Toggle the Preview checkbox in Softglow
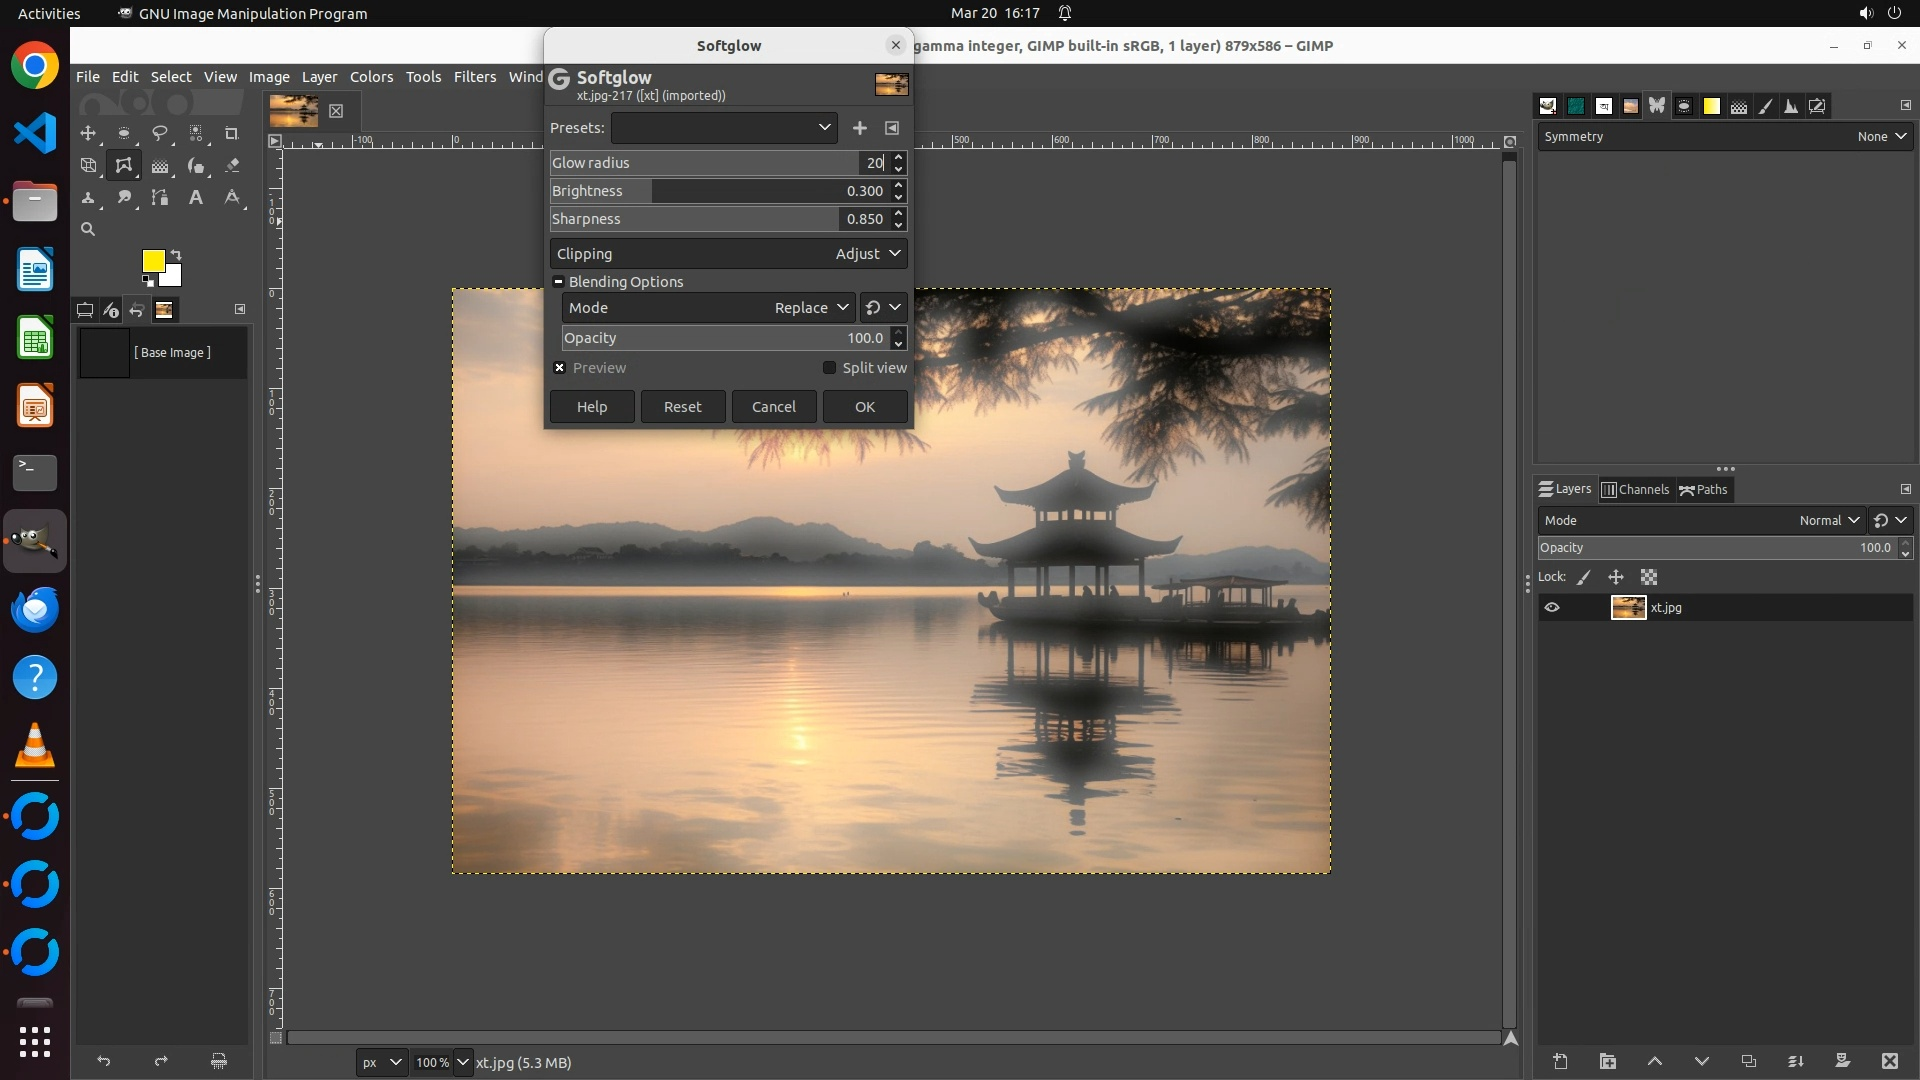The height and width of the screenshot is (1080, 1920). 560,368
